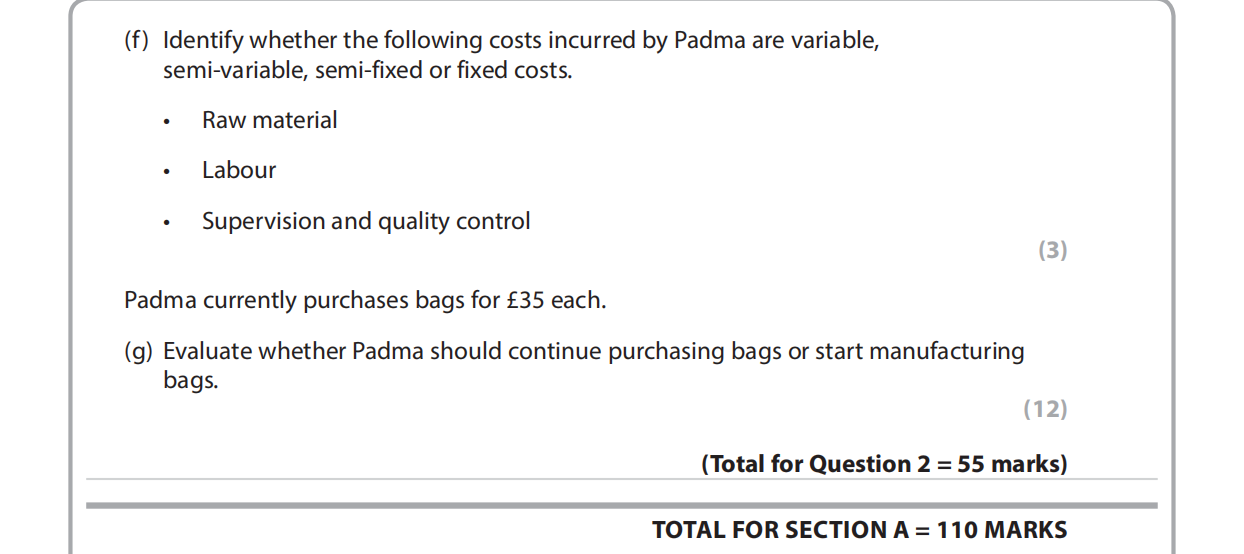
Task: Click "TOTAL FOR SECTION A = 110 MARKS" heading
Action: tap(859, 530)
